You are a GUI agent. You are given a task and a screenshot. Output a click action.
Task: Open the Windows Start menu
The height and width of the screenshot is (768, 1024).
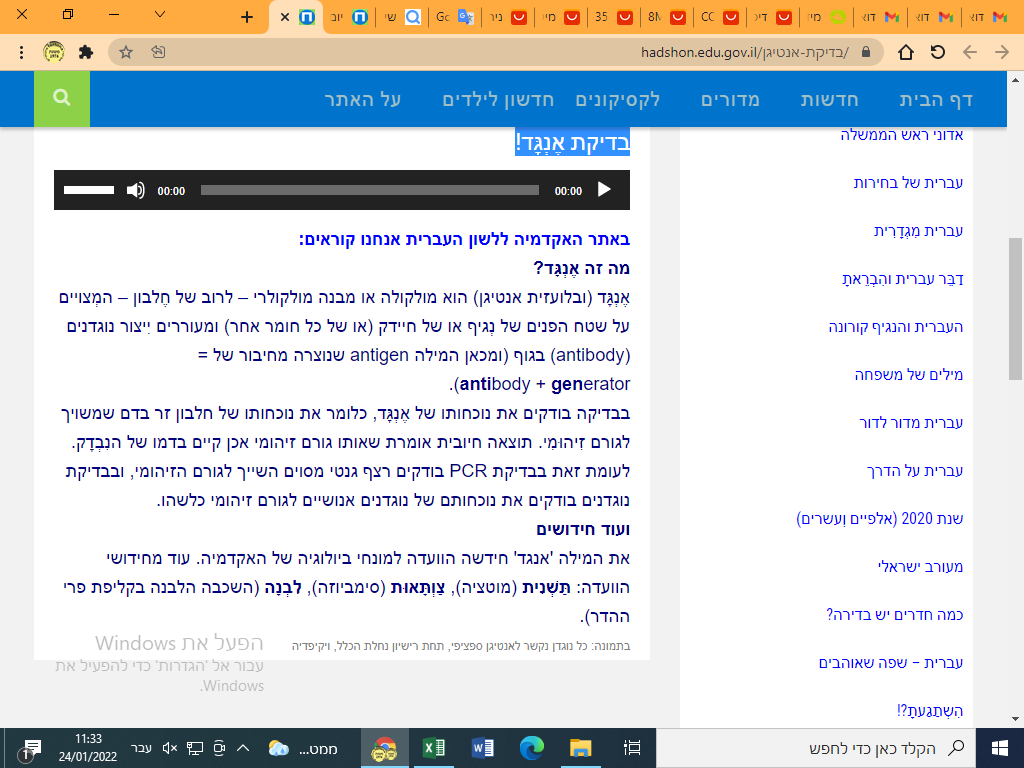[x=1000, y=748]
